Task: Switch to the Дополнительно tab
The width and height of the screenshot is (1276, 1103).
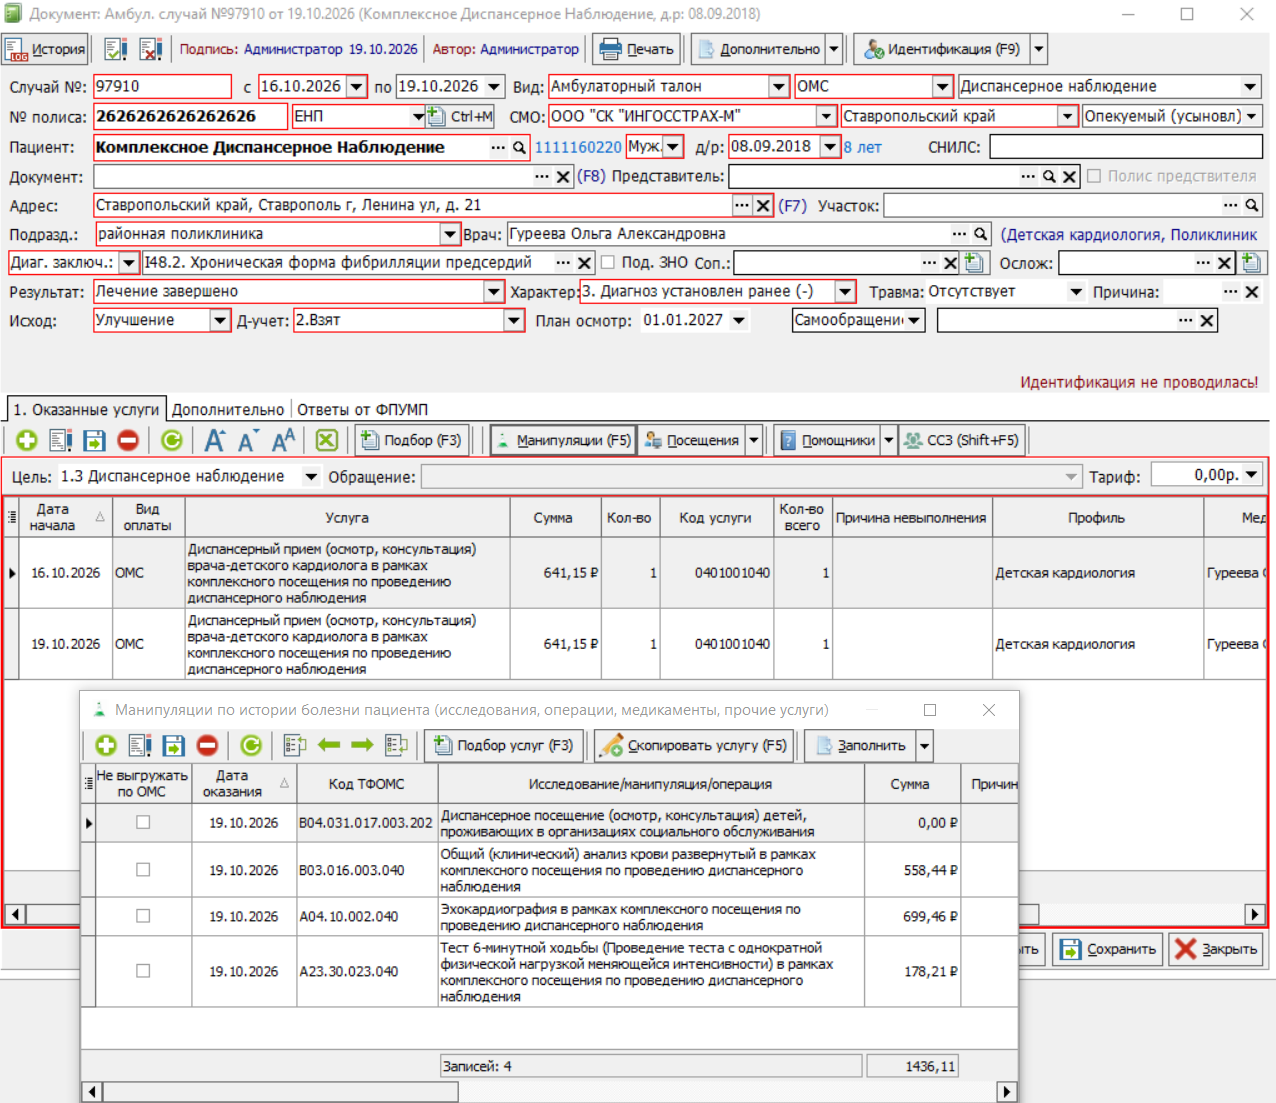Action: point(228,410)
